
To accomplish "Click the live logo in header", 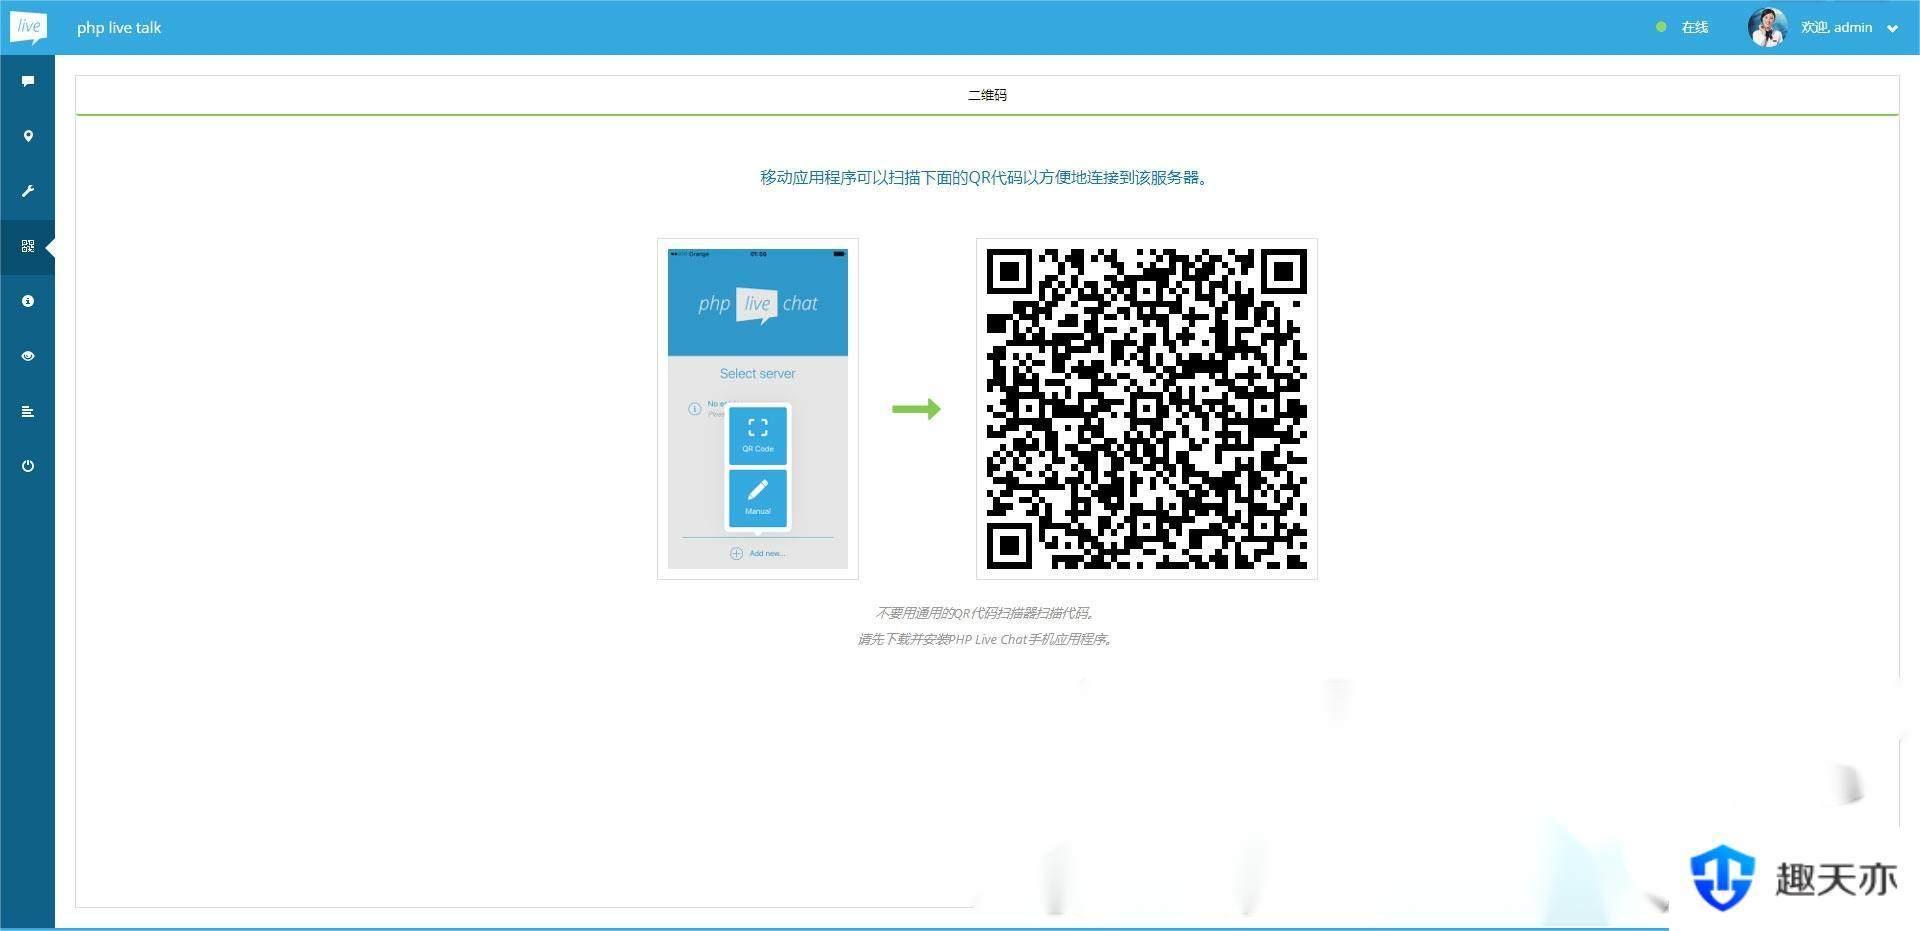I will click(28, 27).
